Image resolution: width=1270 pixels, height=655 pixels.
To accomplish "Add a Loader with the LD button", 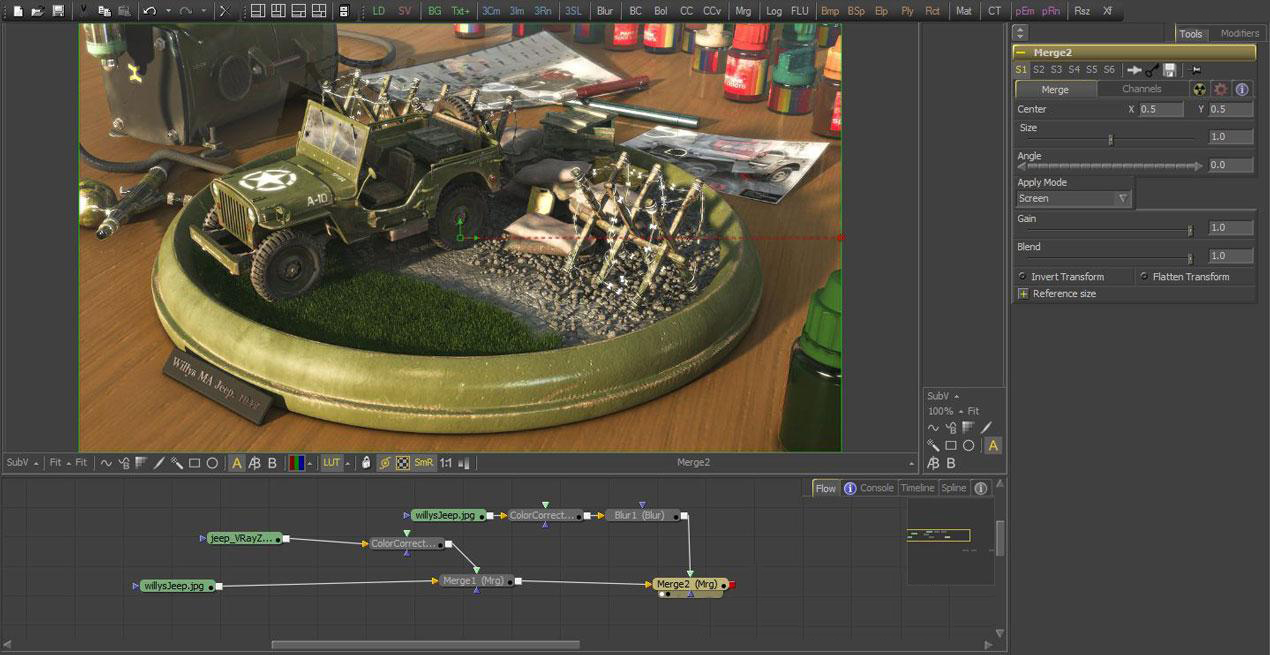I will point(379,11).
